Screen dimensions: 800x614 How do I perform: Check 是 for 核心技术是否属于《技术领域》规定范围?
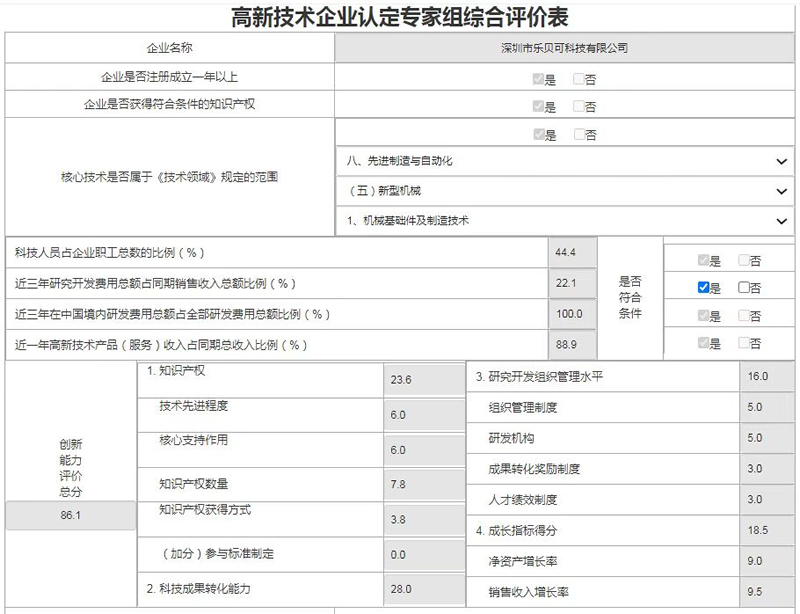540,134
